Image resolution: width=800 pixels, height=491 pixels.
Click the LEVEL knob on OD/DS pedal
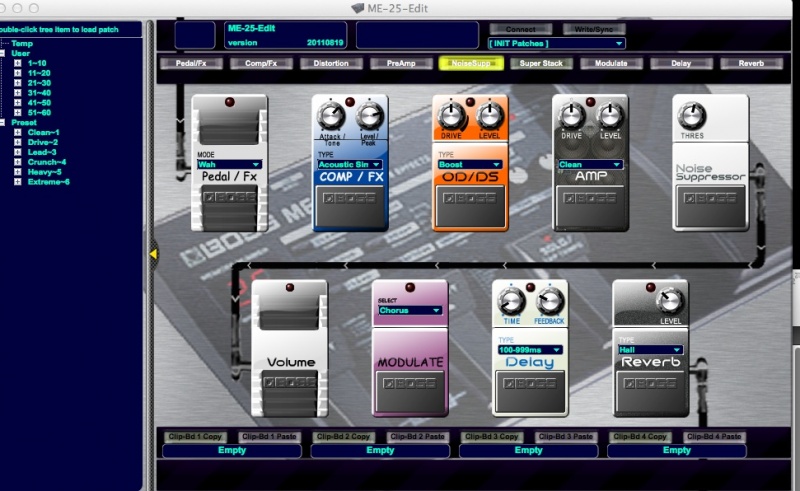pos(489,115)
